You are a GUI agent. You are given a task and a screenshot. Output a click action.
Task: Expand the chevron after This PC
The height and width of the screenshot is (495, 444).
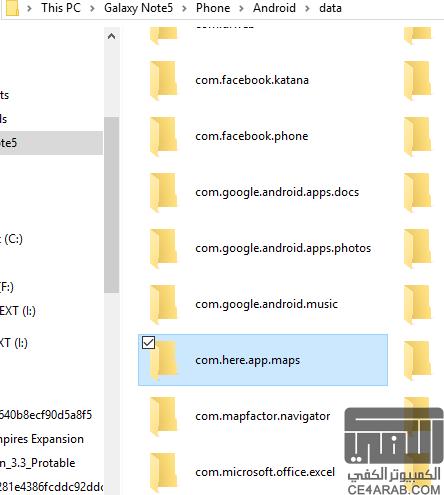[92, 8]
